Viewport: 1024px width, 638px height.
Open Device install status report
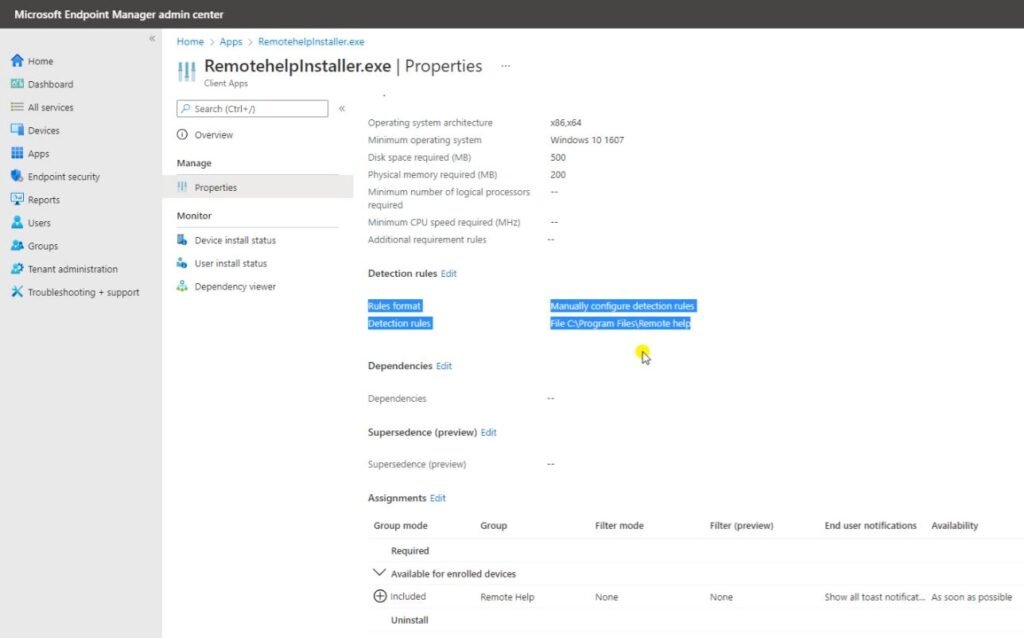click(235, 240)
